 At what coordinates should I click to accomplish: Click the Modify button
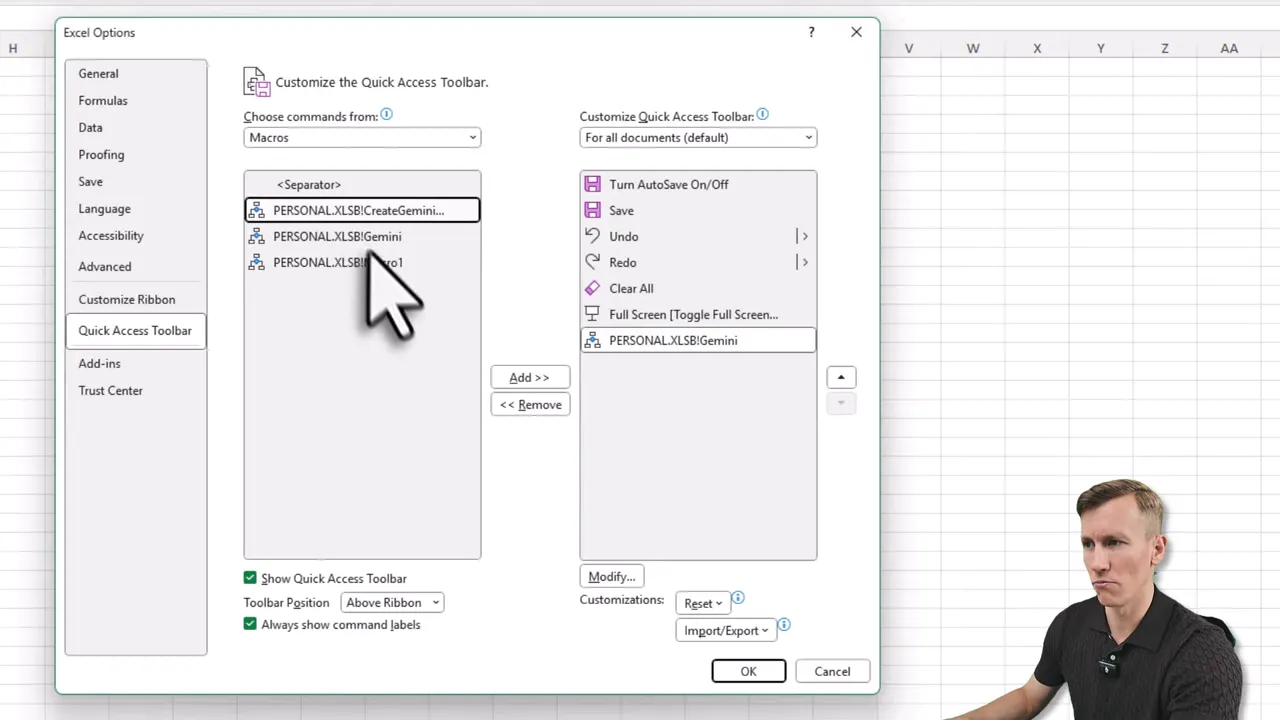(x=611, y=576)
